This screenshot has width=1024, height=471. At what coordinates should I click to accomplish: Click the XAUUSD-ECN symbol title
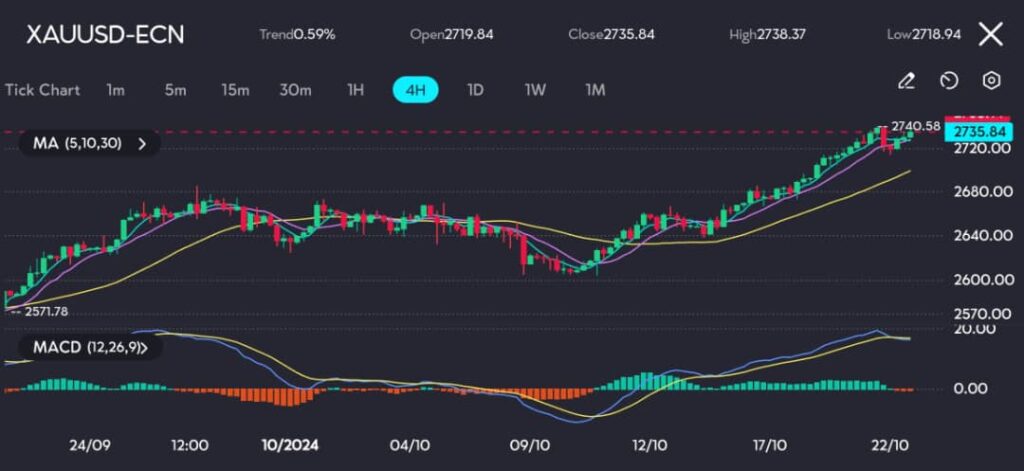pyautogui.click(x=105, y=35)
